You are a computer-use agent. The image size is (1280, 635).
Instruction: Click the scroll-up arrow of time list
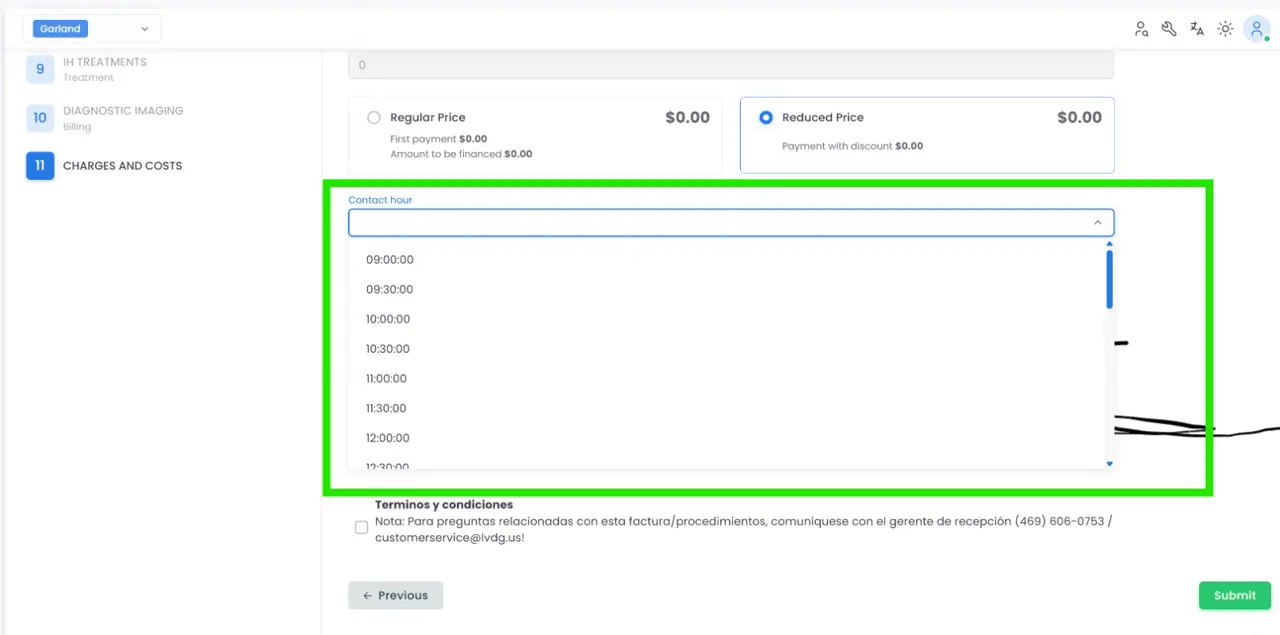pos(1109,243)
